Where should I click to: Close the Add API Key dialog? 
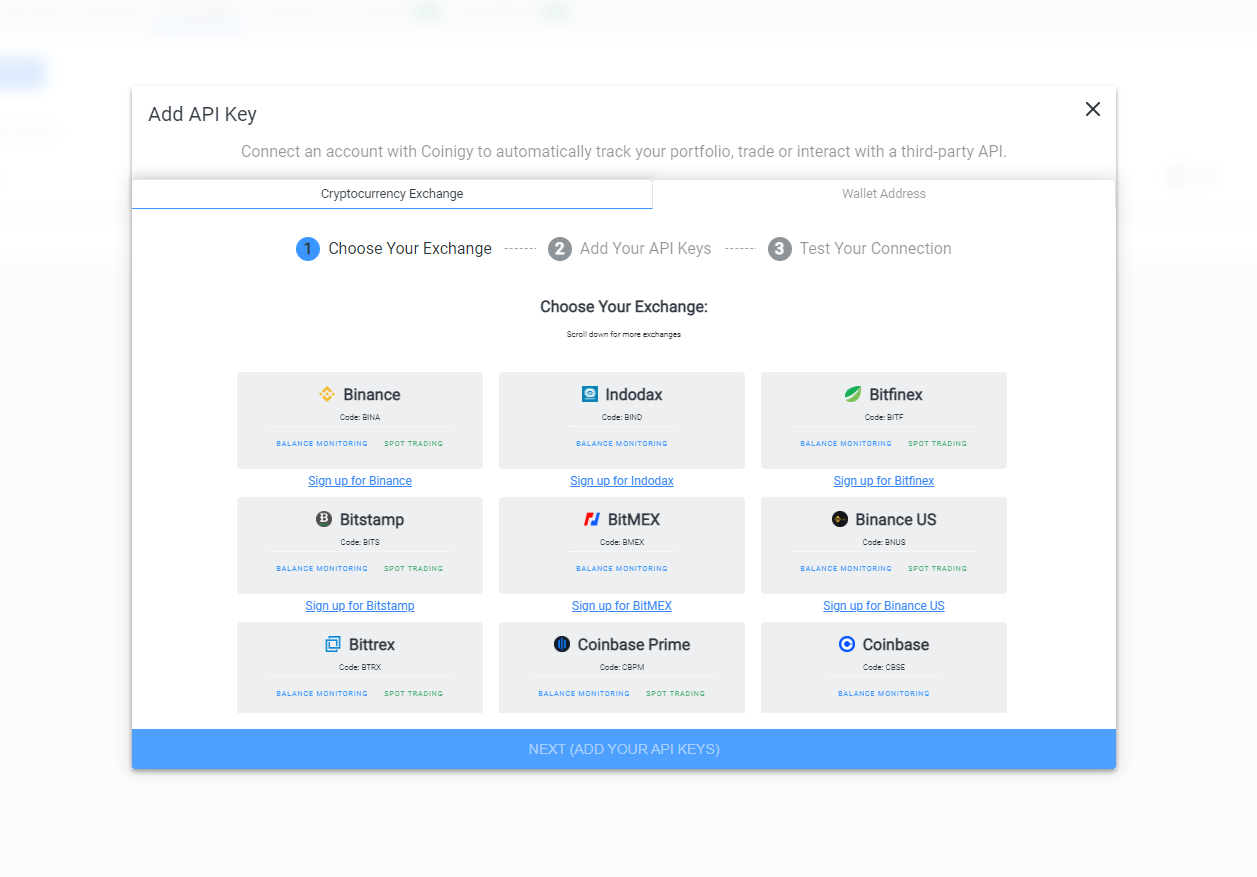tap(1093, 109)
